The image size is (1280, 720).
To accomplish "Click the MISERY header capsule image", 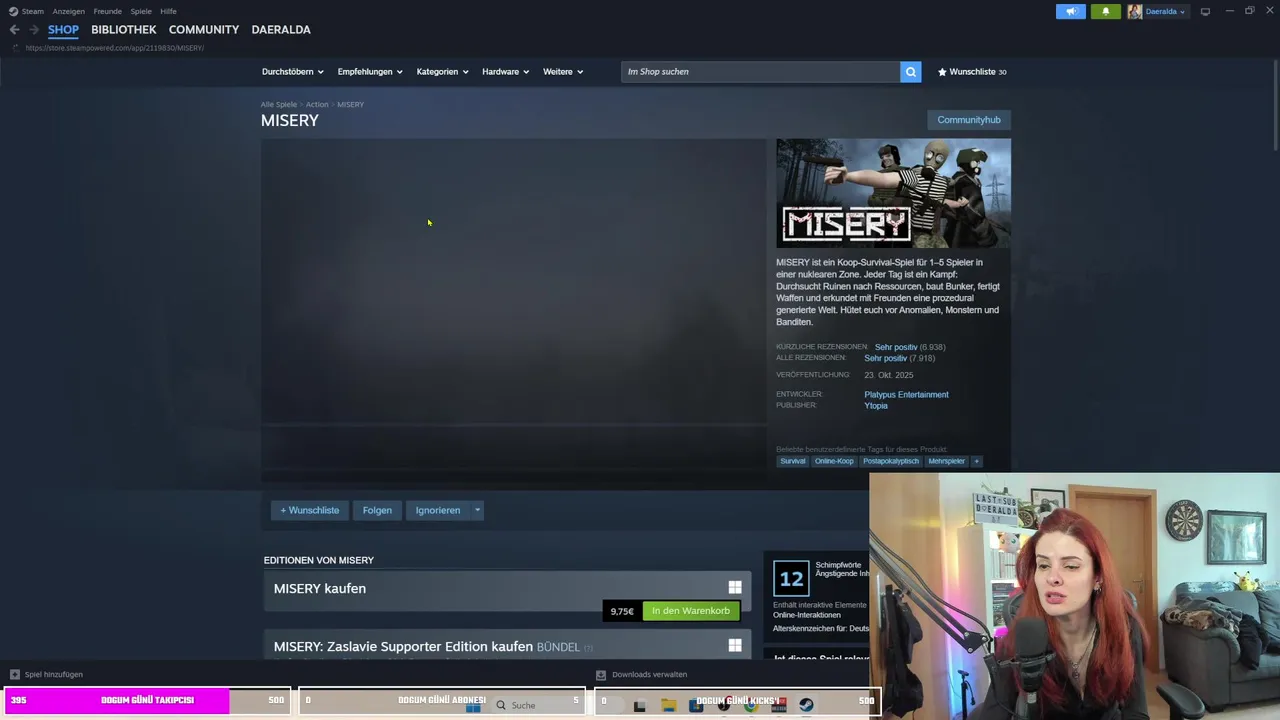I will coord(893,193).
